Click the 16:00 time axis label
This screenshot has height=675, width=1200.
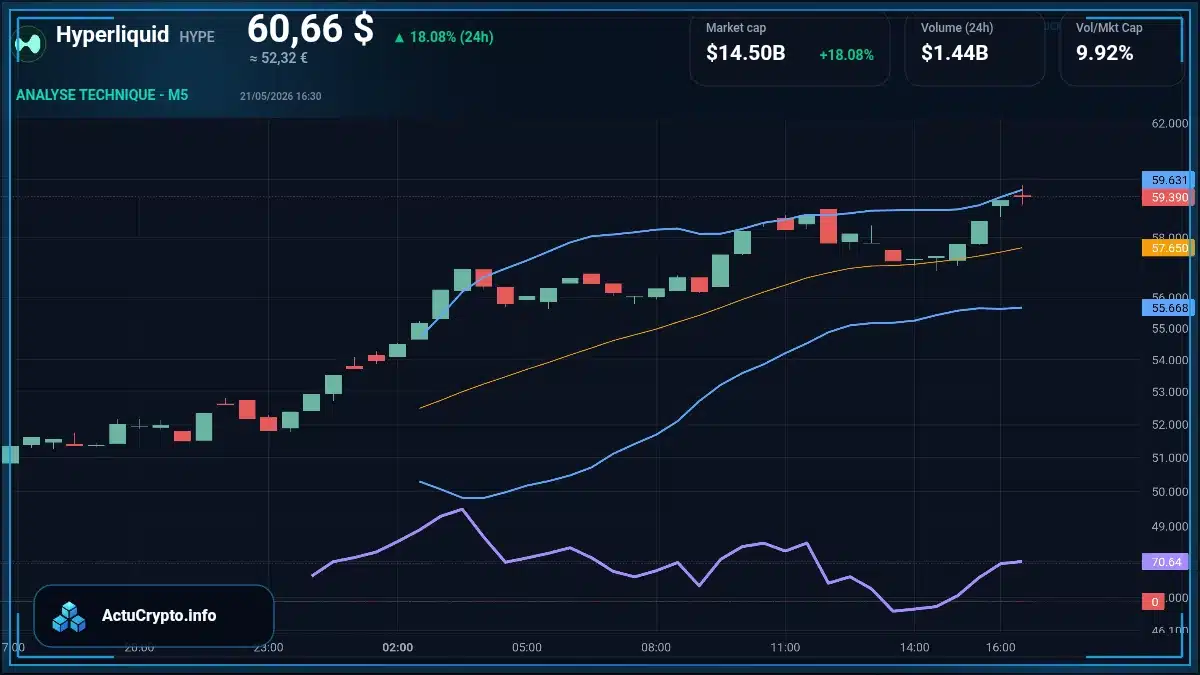(x=1001, y=648)
